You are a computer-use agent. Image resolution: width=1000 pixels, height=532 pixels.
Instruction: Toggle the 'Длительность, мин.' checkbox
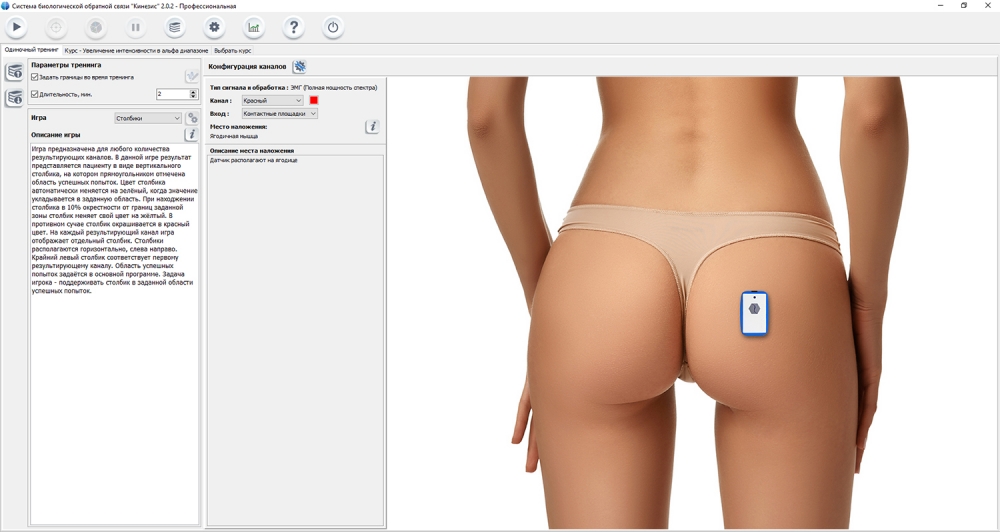[x=35, y=94]
